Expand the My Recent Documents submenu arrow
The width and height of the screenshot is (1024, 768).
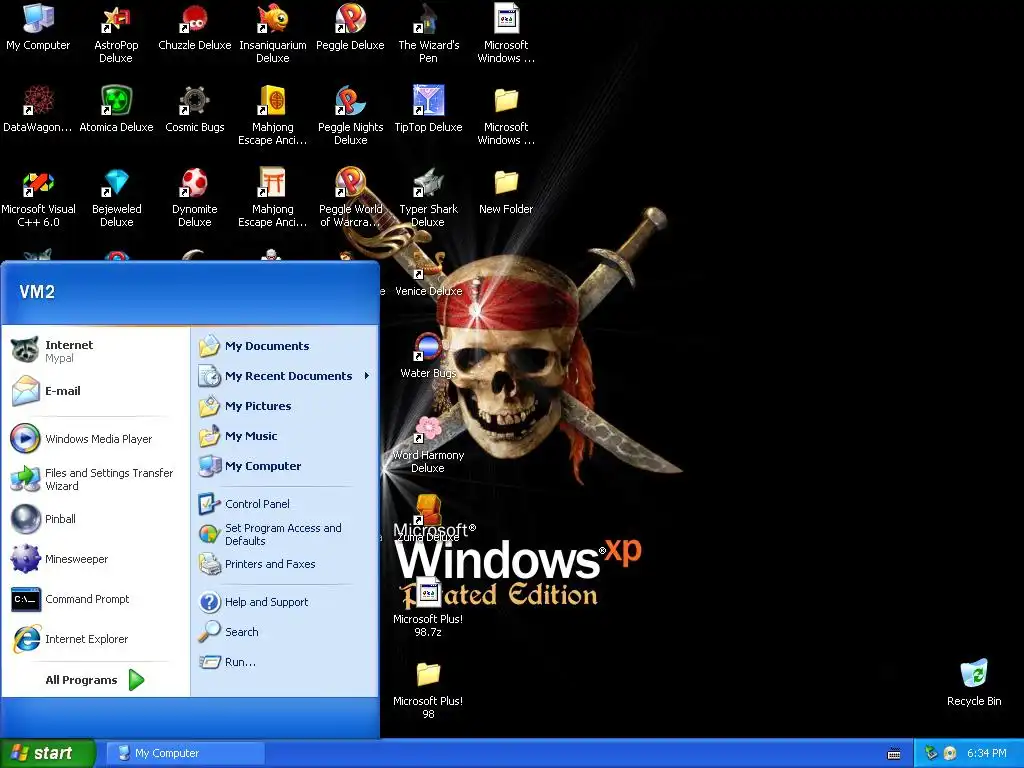coord(367,376)
